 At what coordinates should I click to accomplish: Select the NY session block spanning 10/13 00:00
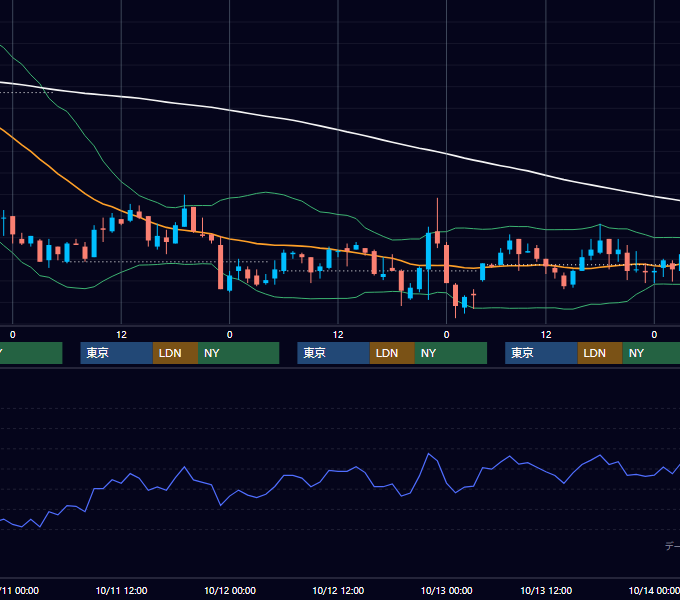tap(451, 353)
